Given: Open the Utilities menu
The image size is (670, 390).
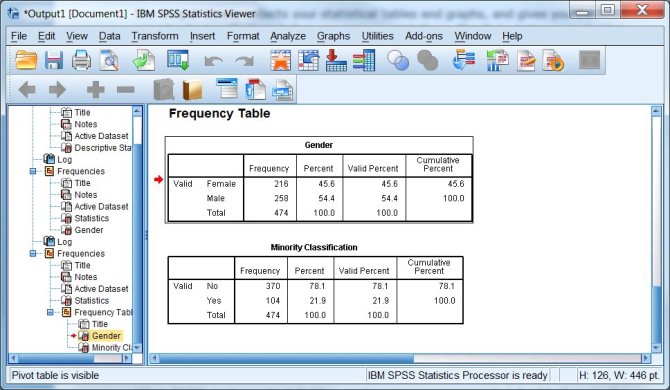Looking at the screenshot, I should coord(377,36).
